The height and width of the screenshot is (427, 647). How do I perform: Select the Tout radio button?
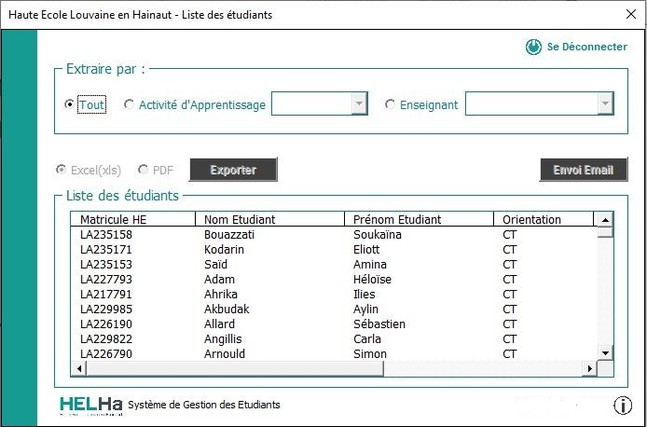pos(69,105)
